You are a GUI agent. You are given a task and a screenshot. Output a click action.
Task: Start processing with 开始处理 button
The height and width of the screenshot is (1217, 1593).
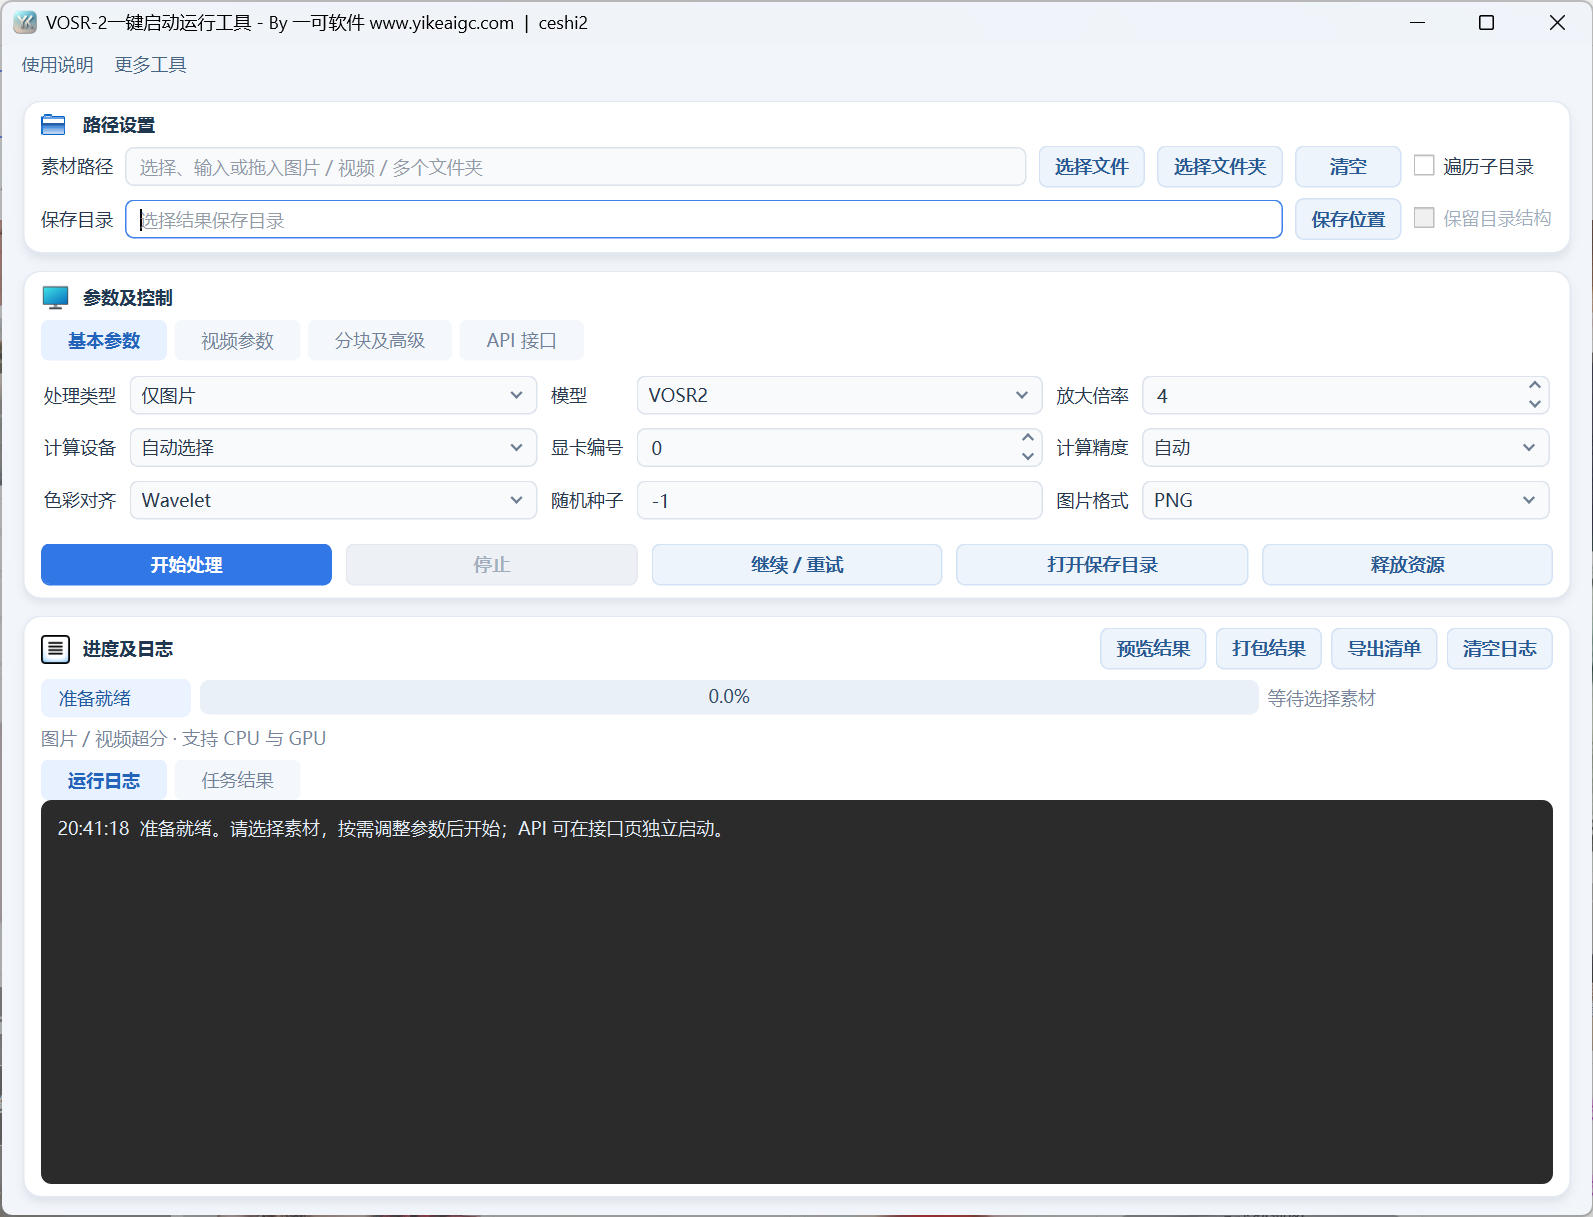(186, 565)
